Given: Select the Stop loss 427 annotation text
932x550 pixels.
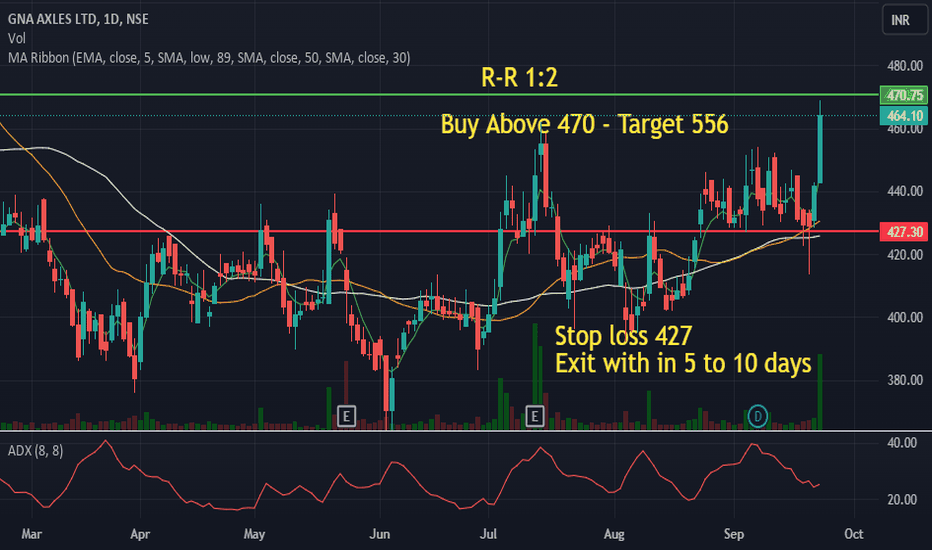Looking at the screenshot, I should point(624,336).
